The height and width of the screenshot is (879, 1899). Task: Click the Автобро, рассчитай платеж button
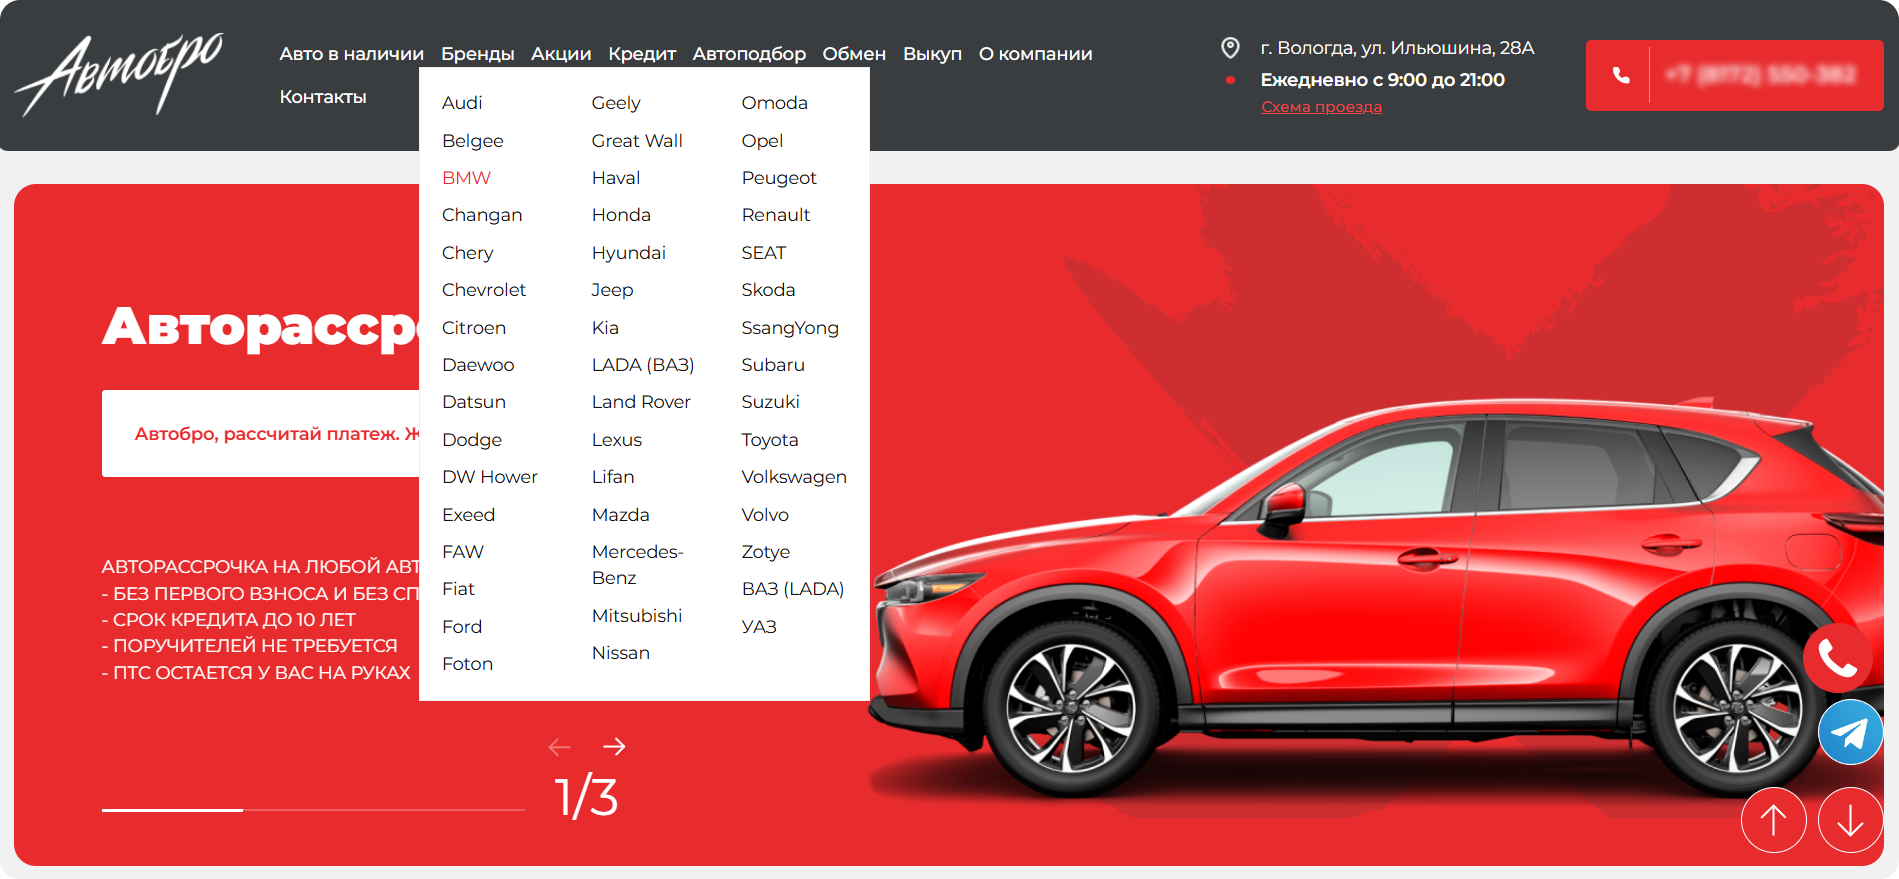262,434
